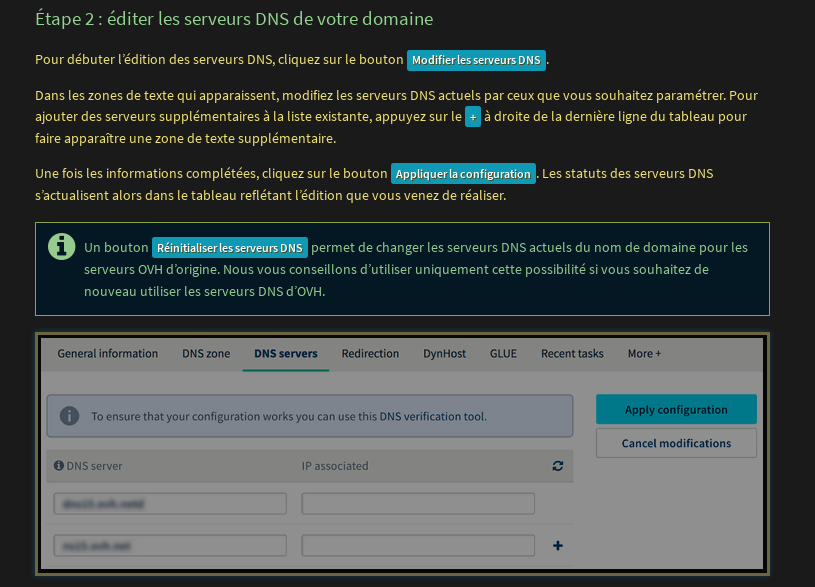
Task: Click the info icon beside the DNS server header
Action: point(58,466)
